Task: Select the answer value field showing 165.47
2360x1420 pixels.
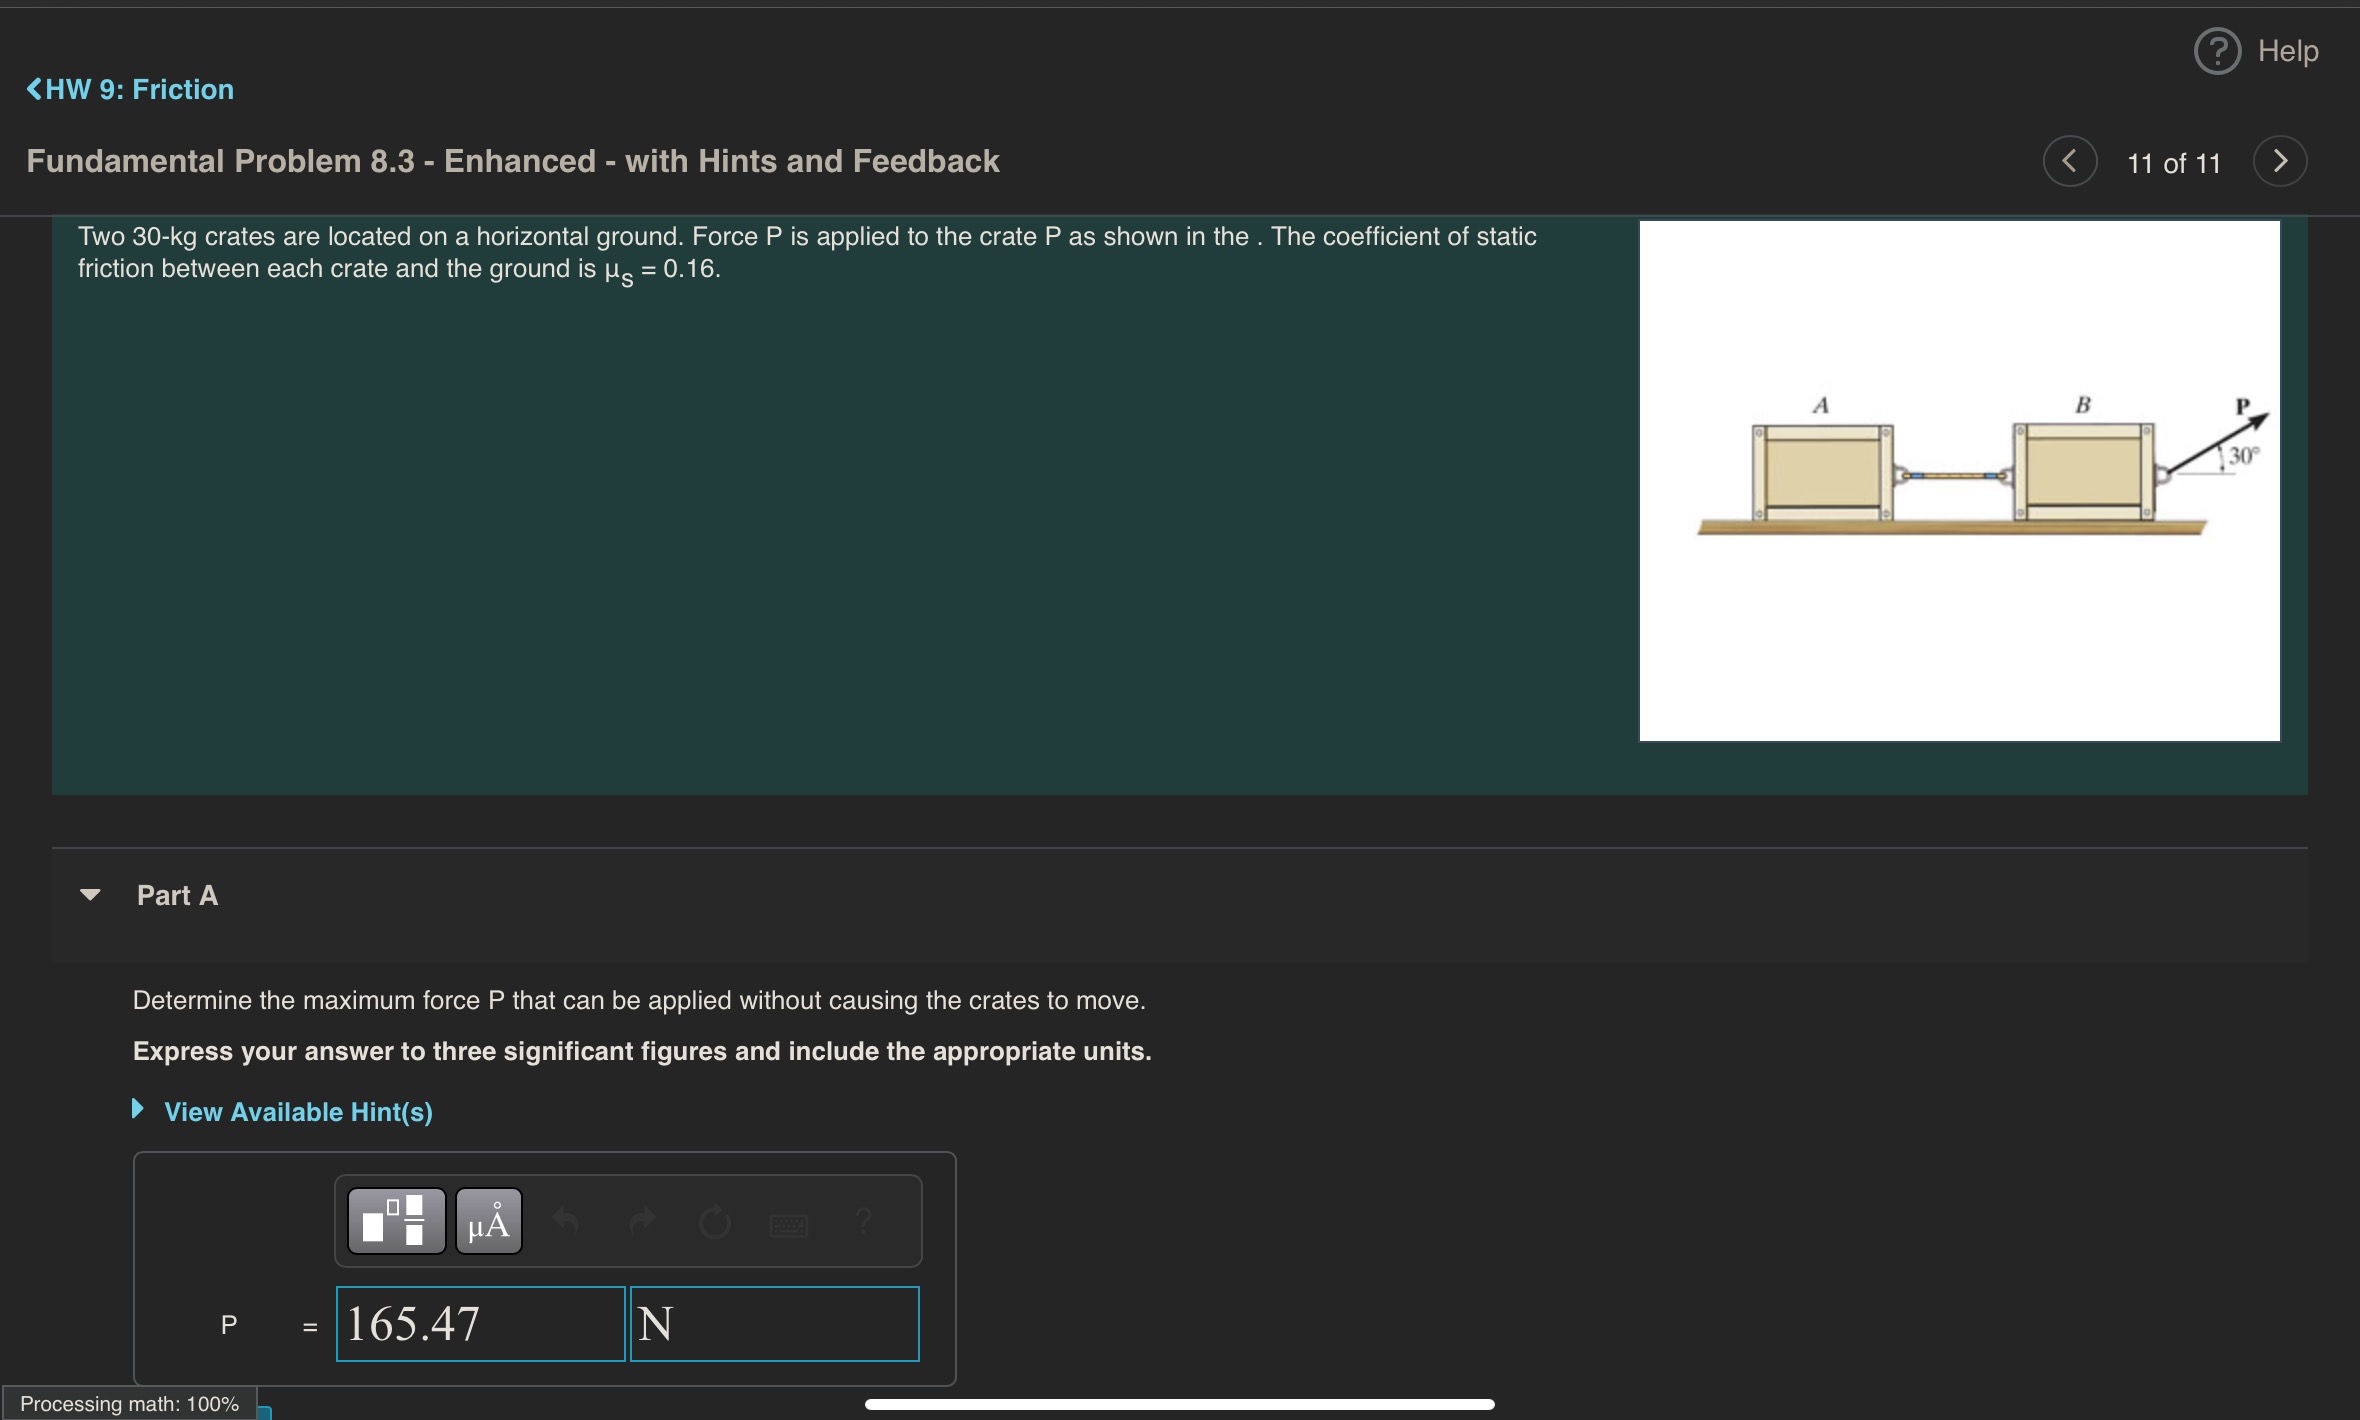Action: [x=480, y=1322]
